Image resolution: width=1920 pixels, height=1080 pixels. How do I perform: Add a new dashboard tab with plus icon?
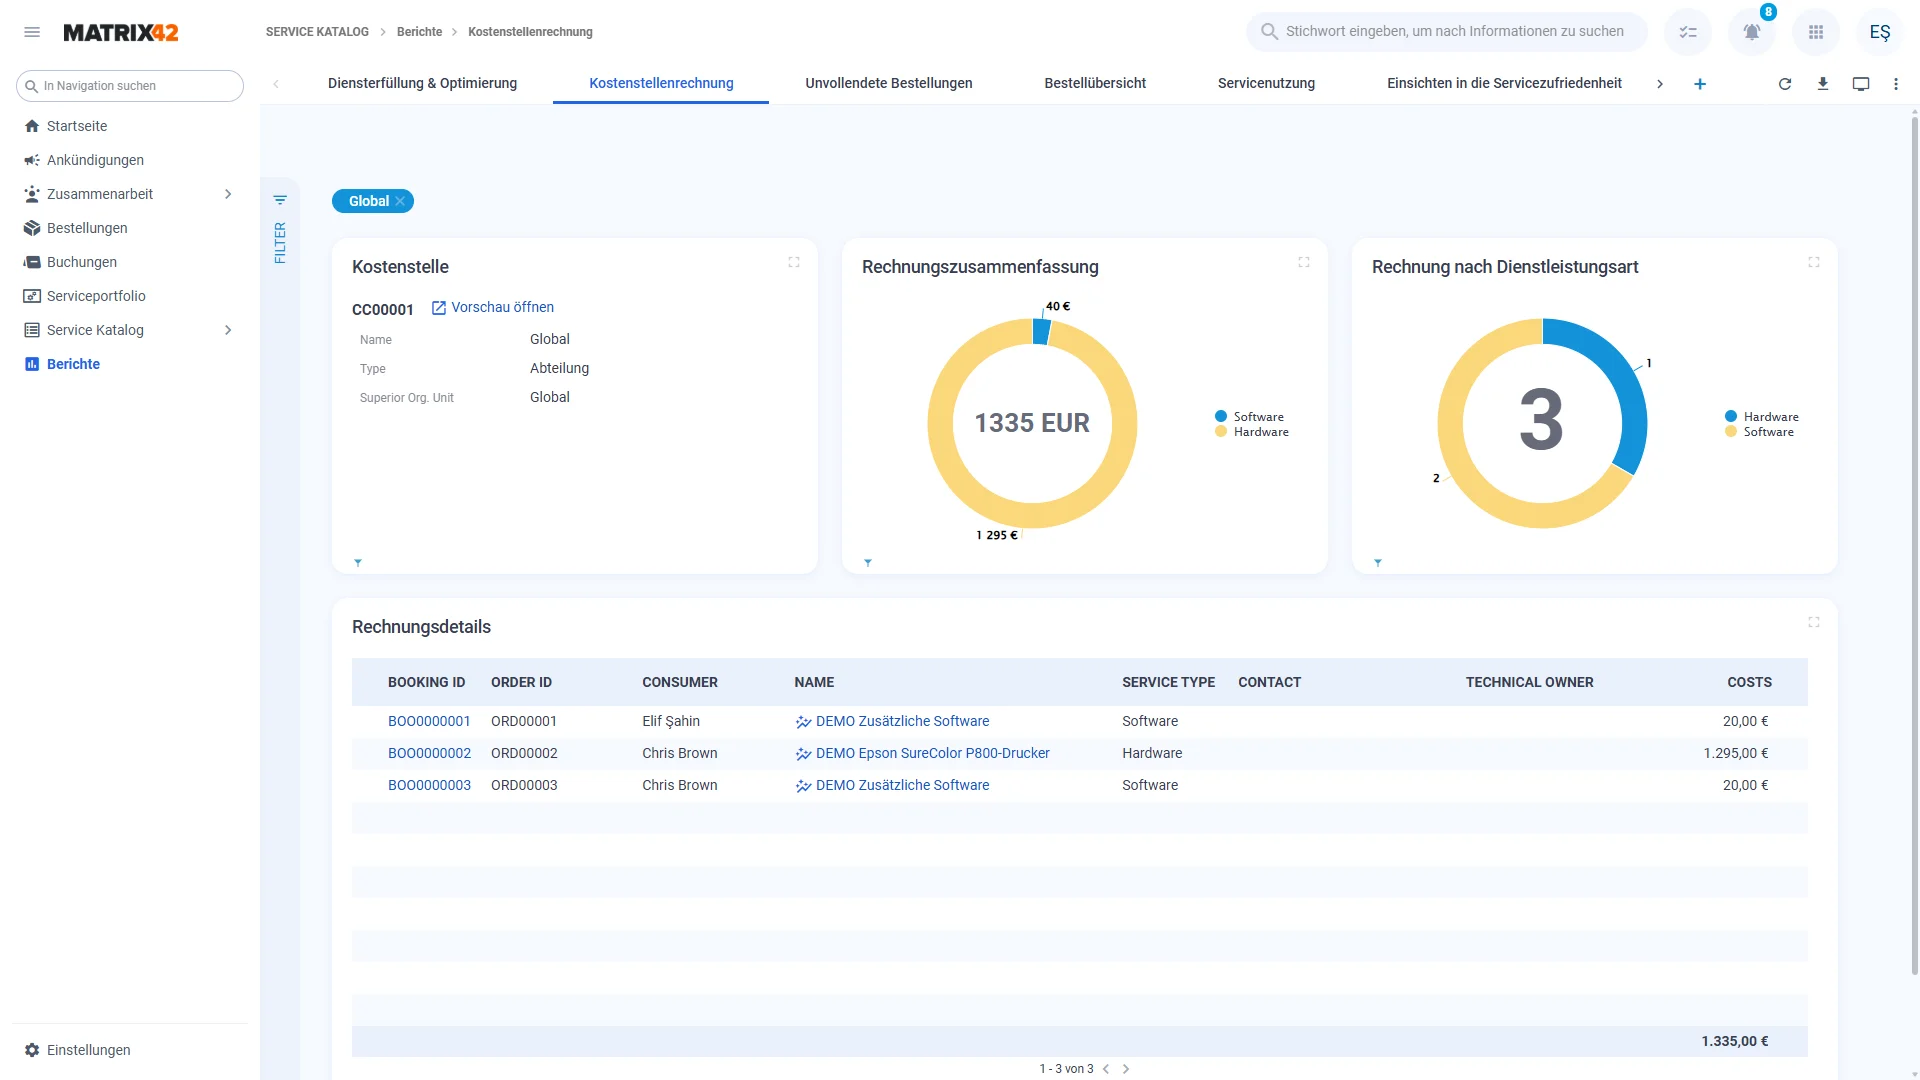click(1700, 84)
